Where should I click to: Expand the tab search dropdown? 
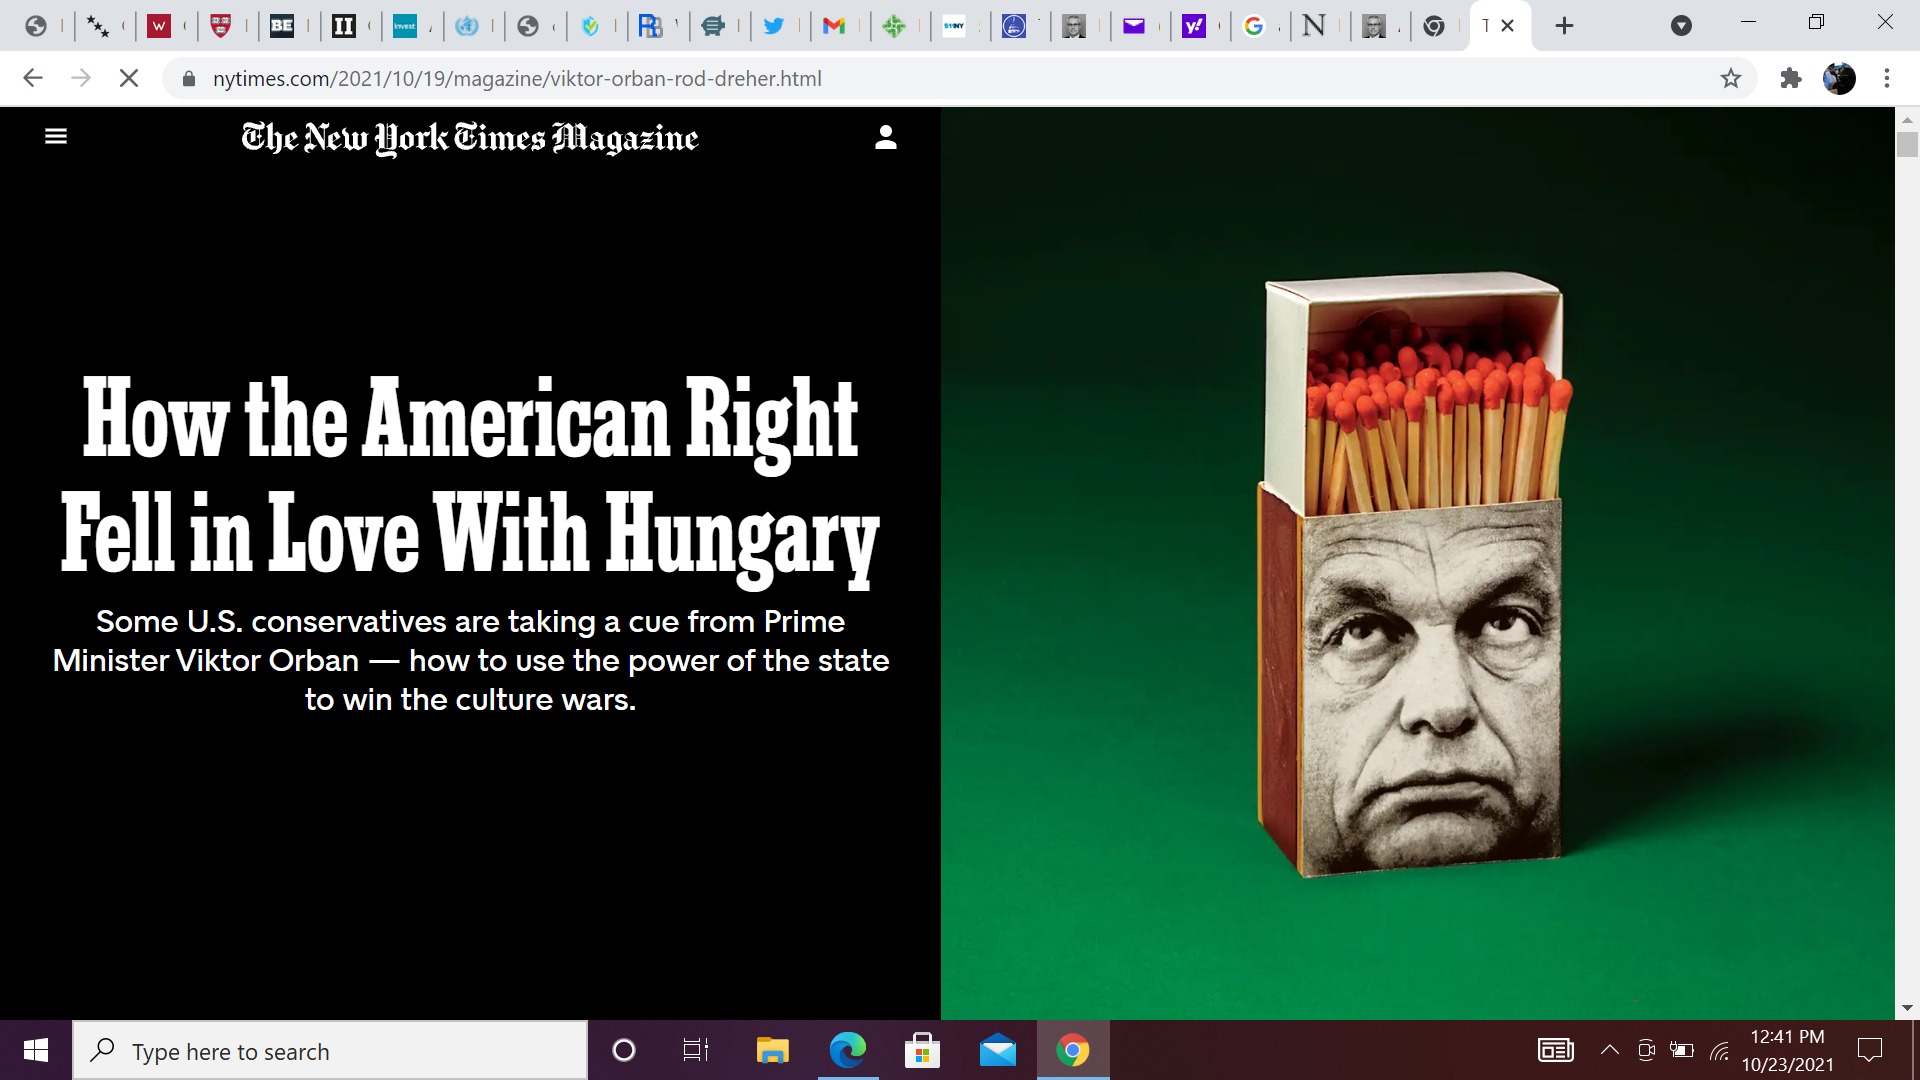(1681, 26)
